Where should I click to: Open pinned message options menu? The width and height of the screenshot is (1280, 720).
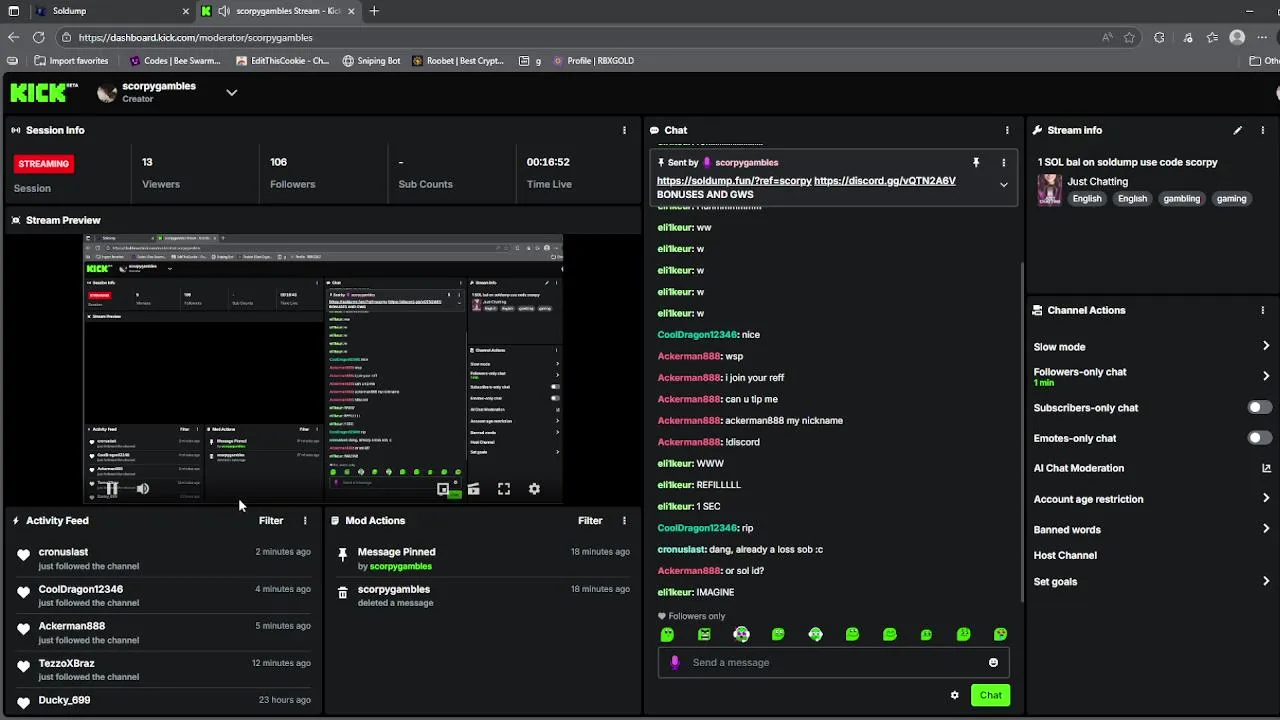[1003, 162]
